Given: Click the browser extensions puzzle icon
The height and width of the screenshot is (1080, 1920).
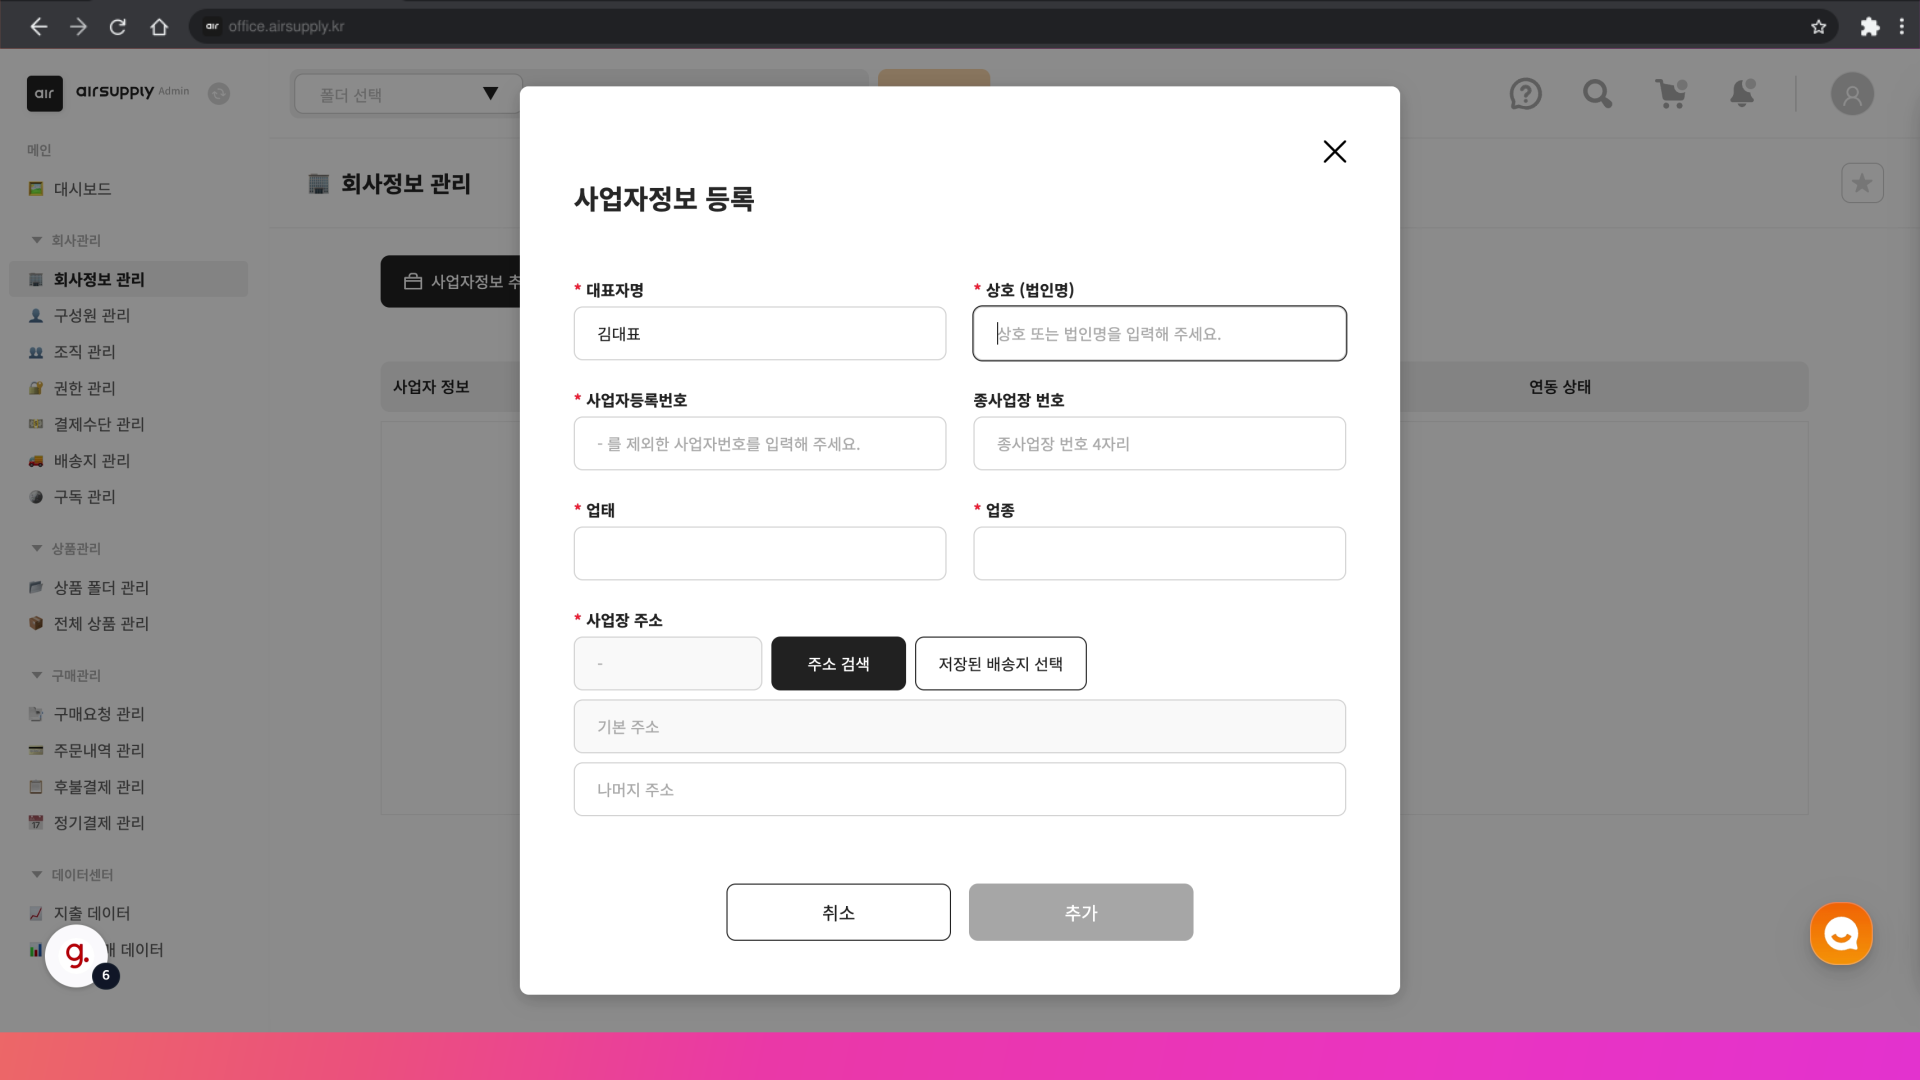Looking at the screenshot, I should pyautogui.click(x=1869, y=27).
